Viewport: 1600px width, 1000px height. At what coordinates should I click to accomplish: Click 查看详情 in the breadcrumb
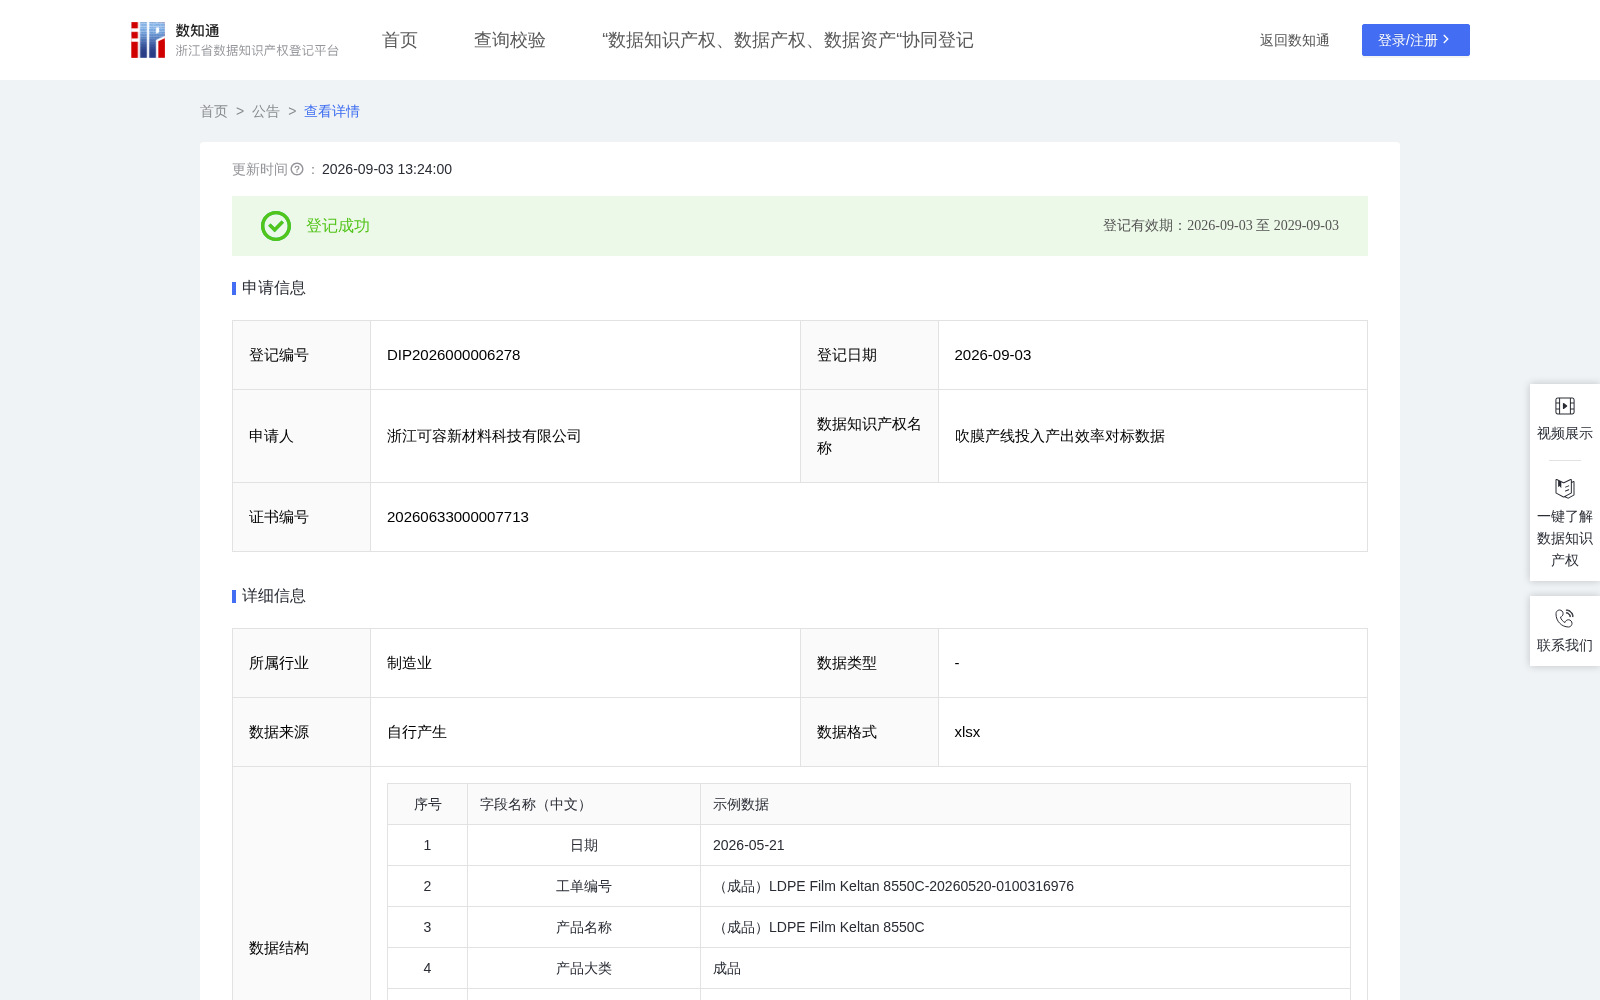332,111
